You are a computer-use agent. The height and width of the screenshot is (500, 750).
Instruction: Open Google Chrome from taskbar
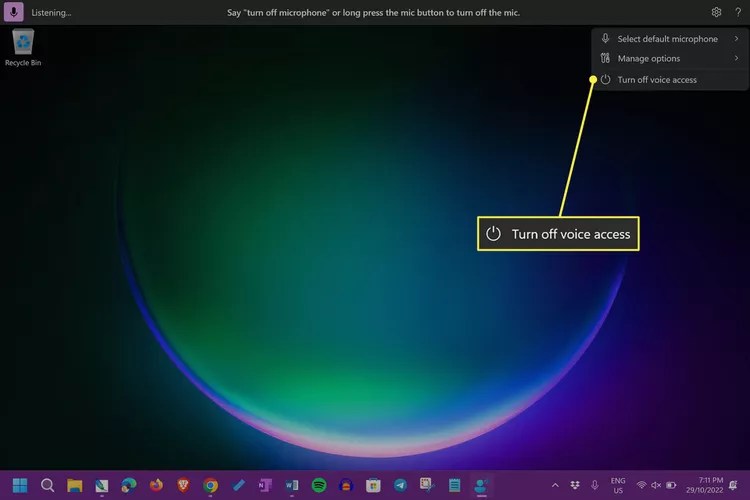point(210,485)
